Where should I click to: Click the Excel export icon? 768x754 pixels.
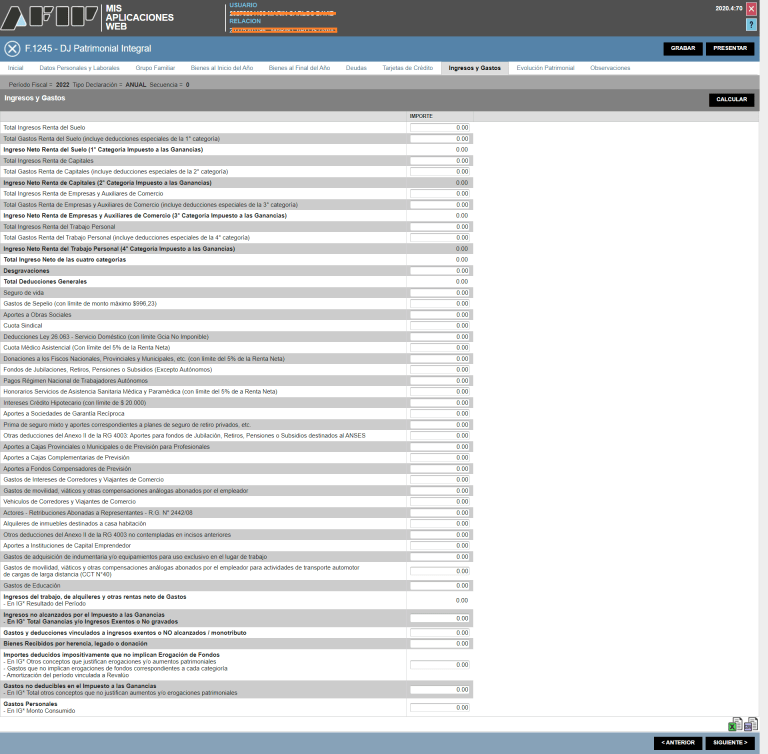[x=735, y=724]
